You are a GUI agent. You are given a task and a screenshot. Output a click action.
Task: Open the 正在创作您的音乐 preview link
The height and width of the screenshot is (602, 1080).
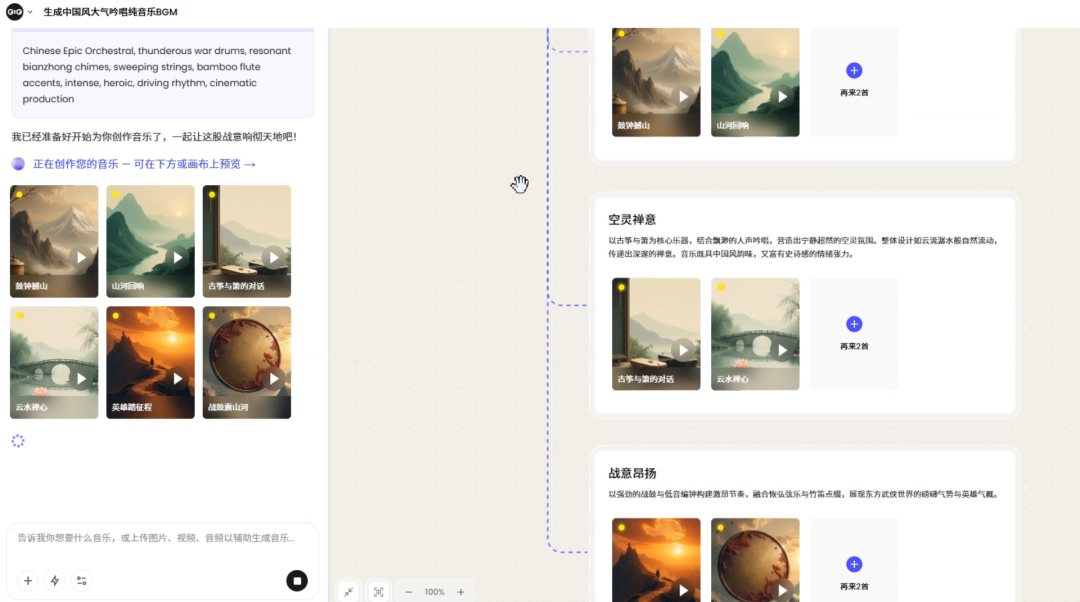[135, 163]
